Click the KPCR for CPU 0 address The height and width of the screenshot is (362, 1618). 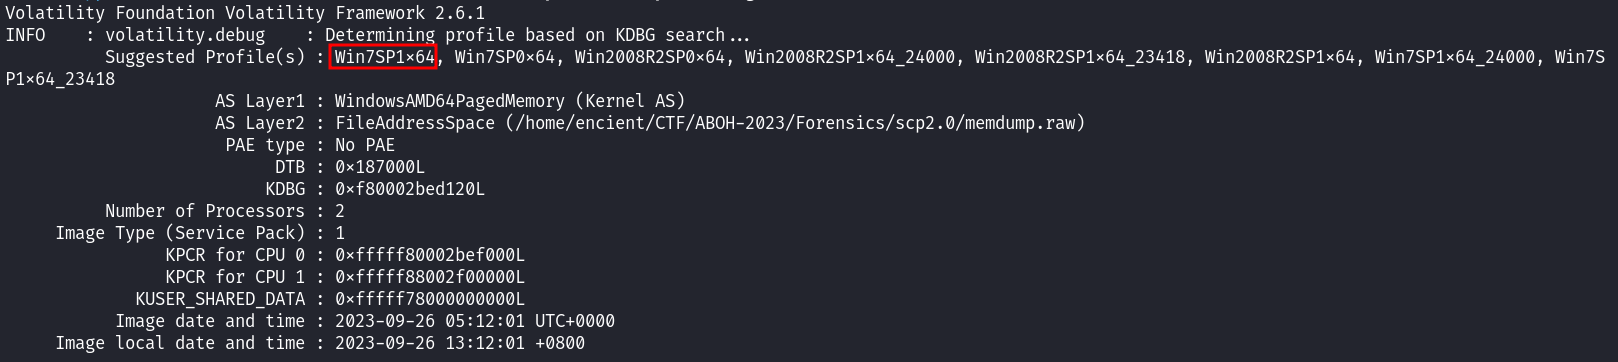click(x=430, y=255)
